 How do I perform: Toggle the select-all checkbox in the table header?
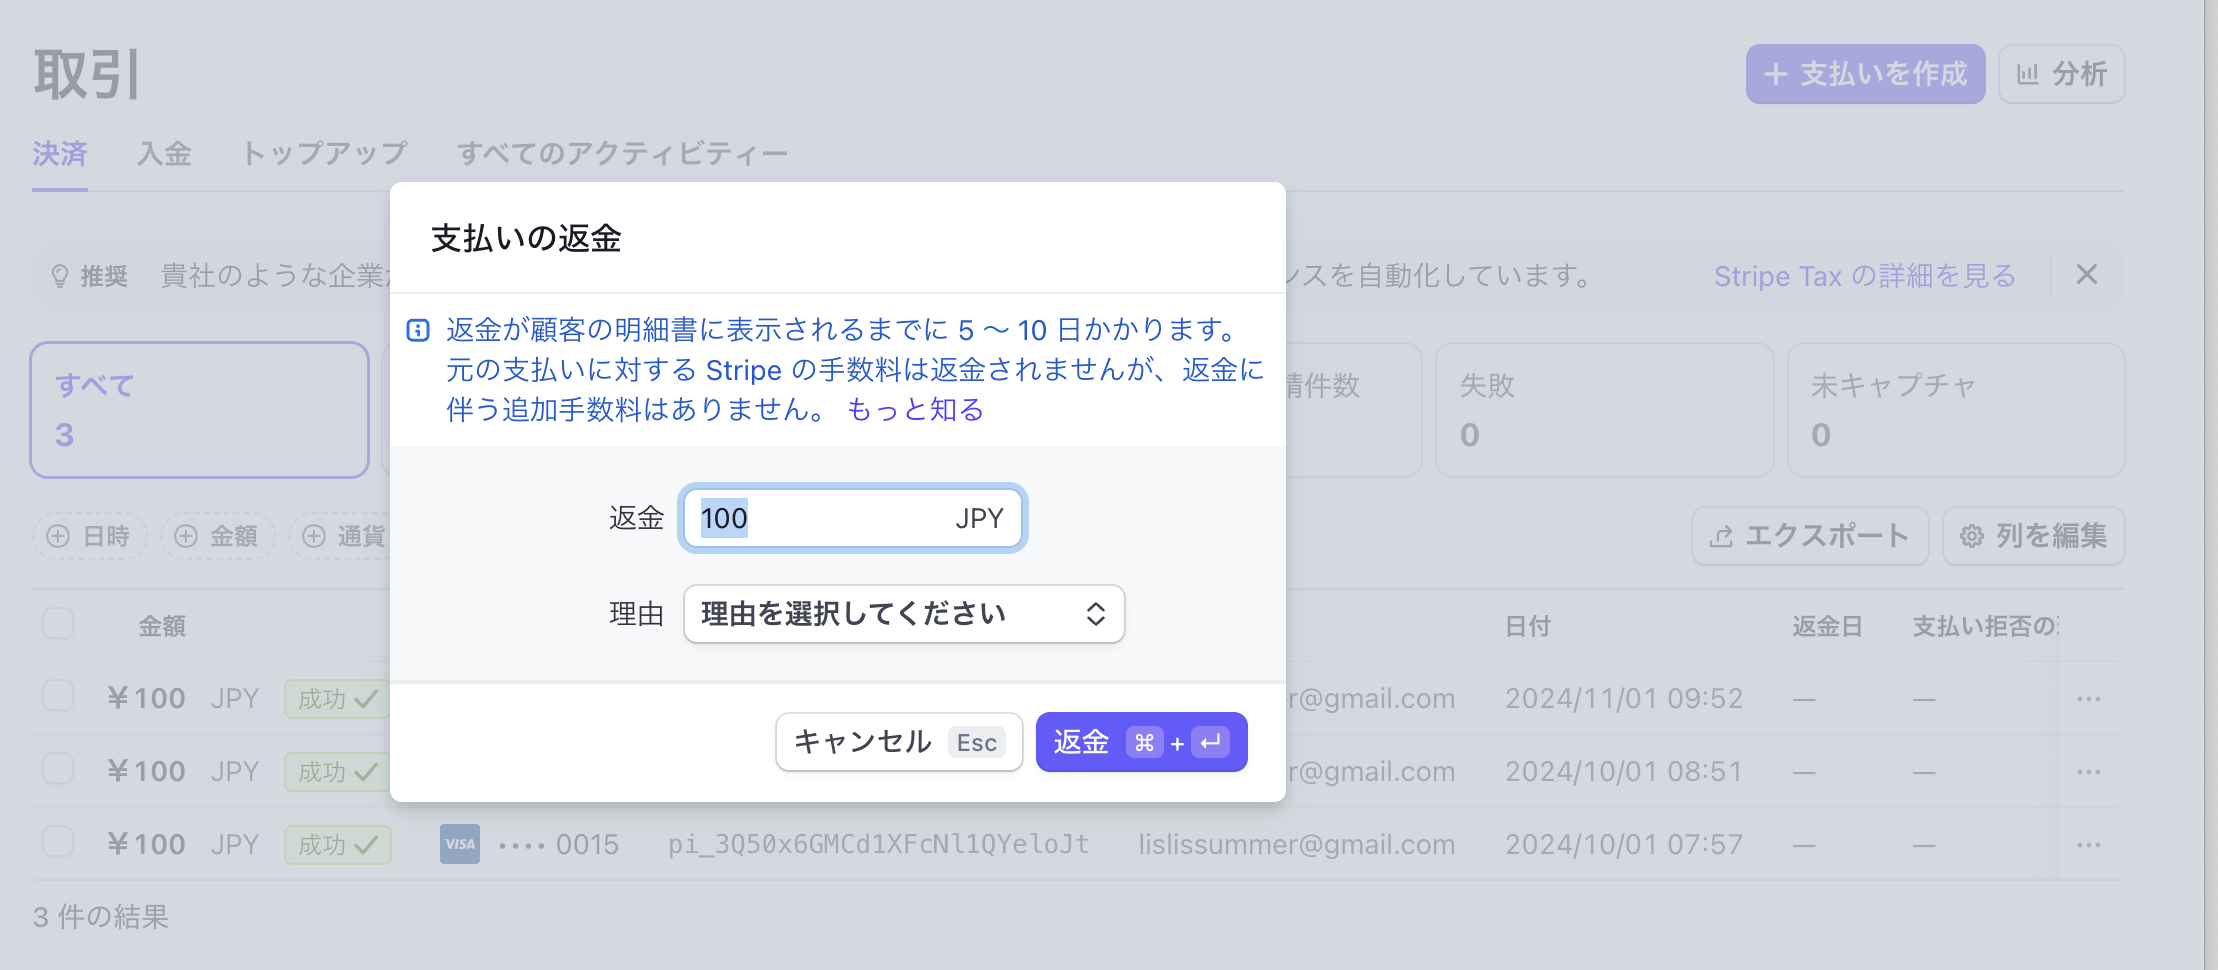point(57,623)
